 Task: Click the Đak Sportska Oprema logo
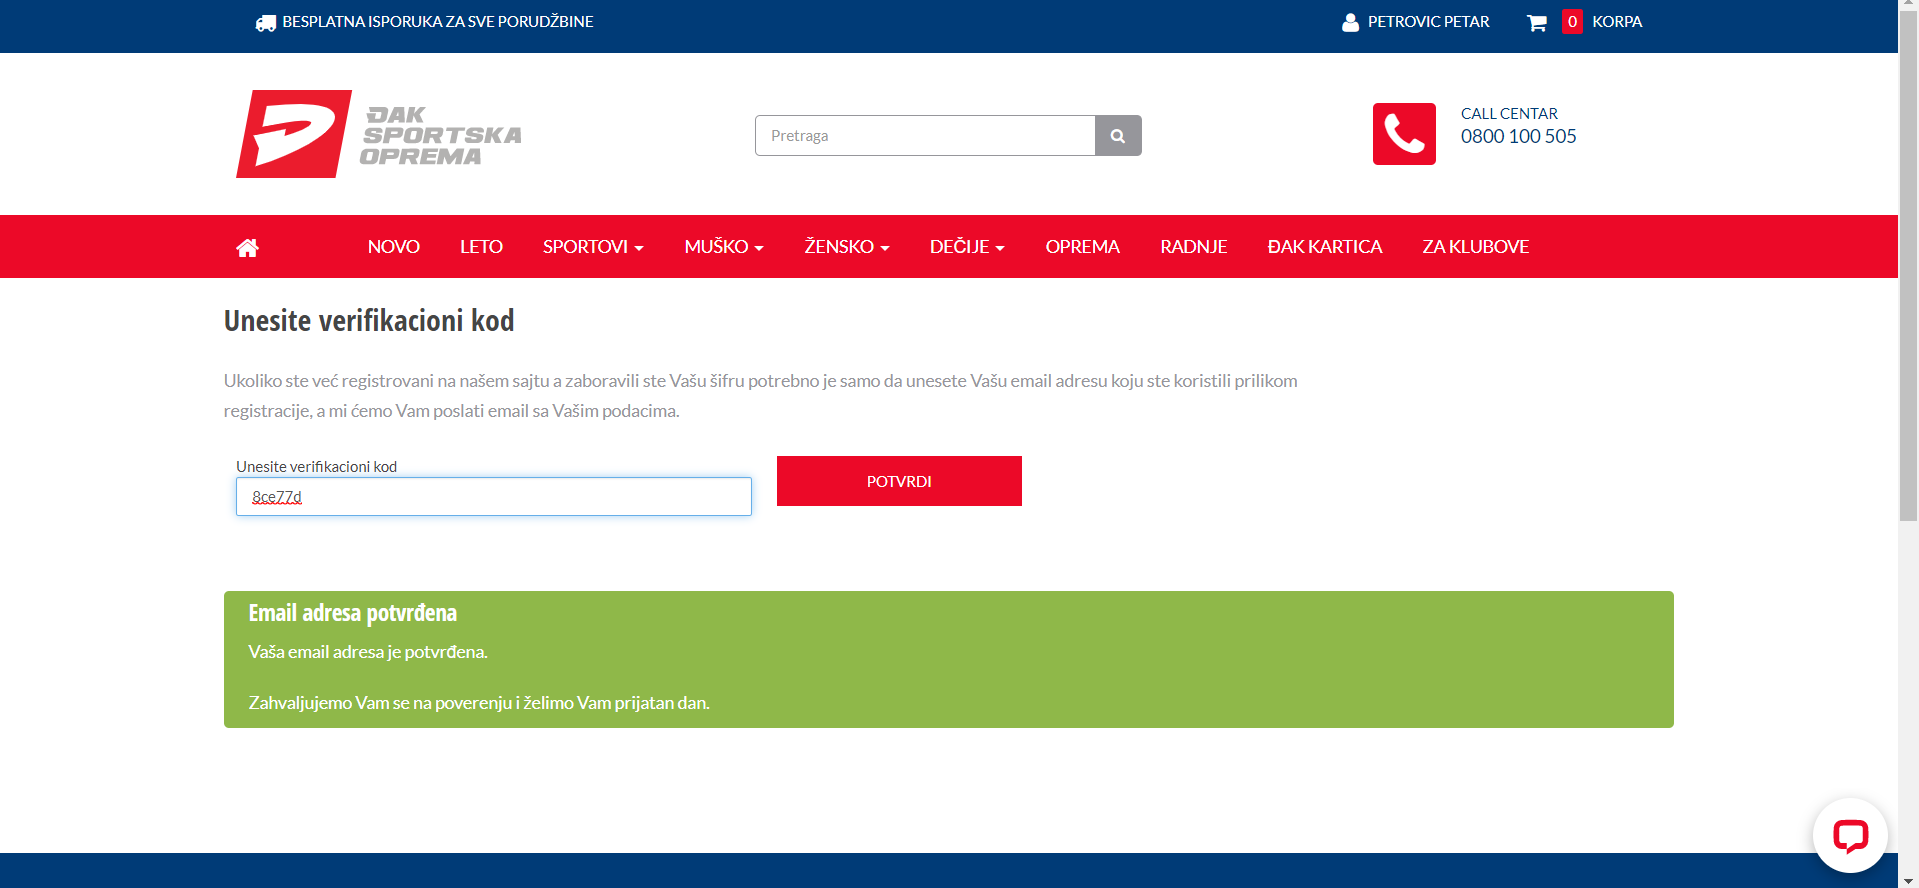[x=379, y=134]
